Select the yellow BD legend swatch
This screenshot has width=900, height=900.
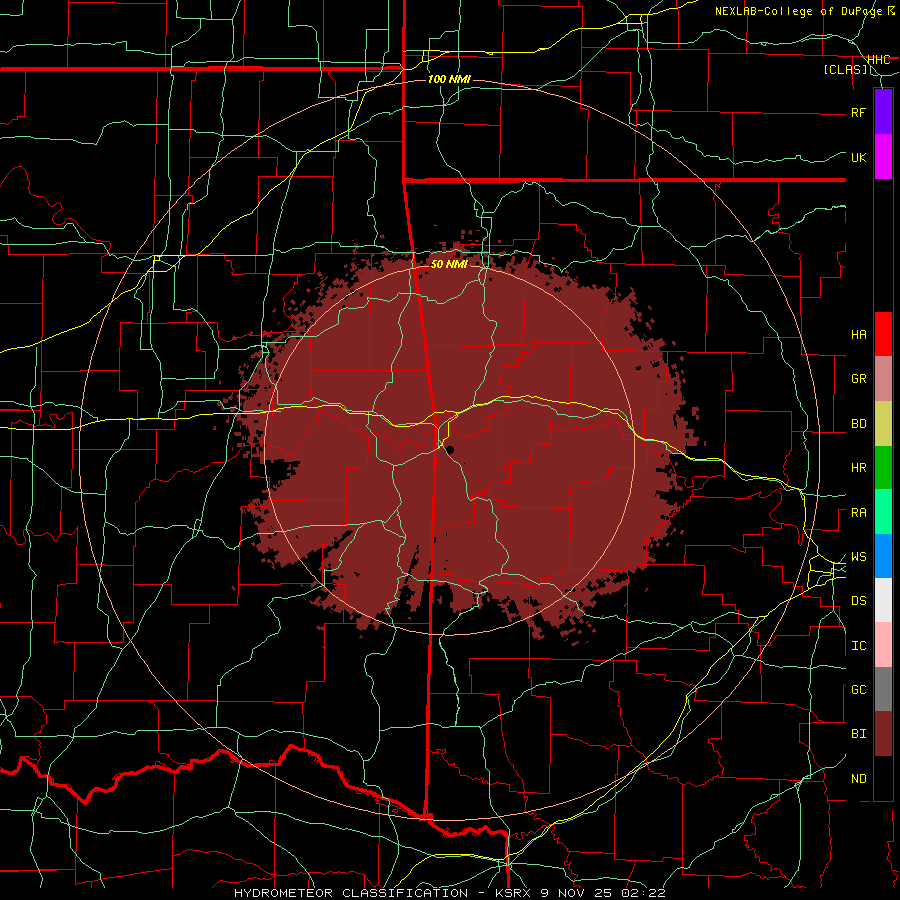click(x=883, y=423)
